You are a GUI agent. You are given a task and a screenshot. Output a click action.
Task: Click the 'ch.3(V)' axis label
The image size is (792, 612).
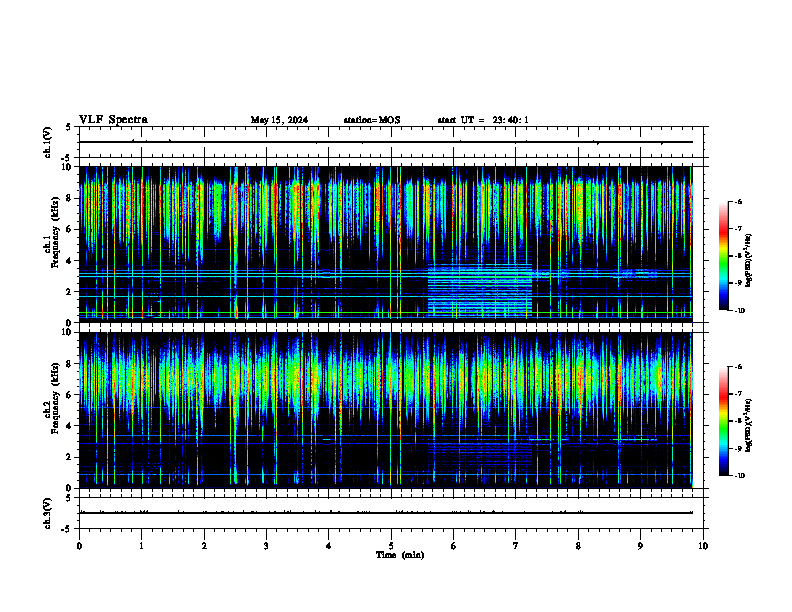tap(48, 514)
